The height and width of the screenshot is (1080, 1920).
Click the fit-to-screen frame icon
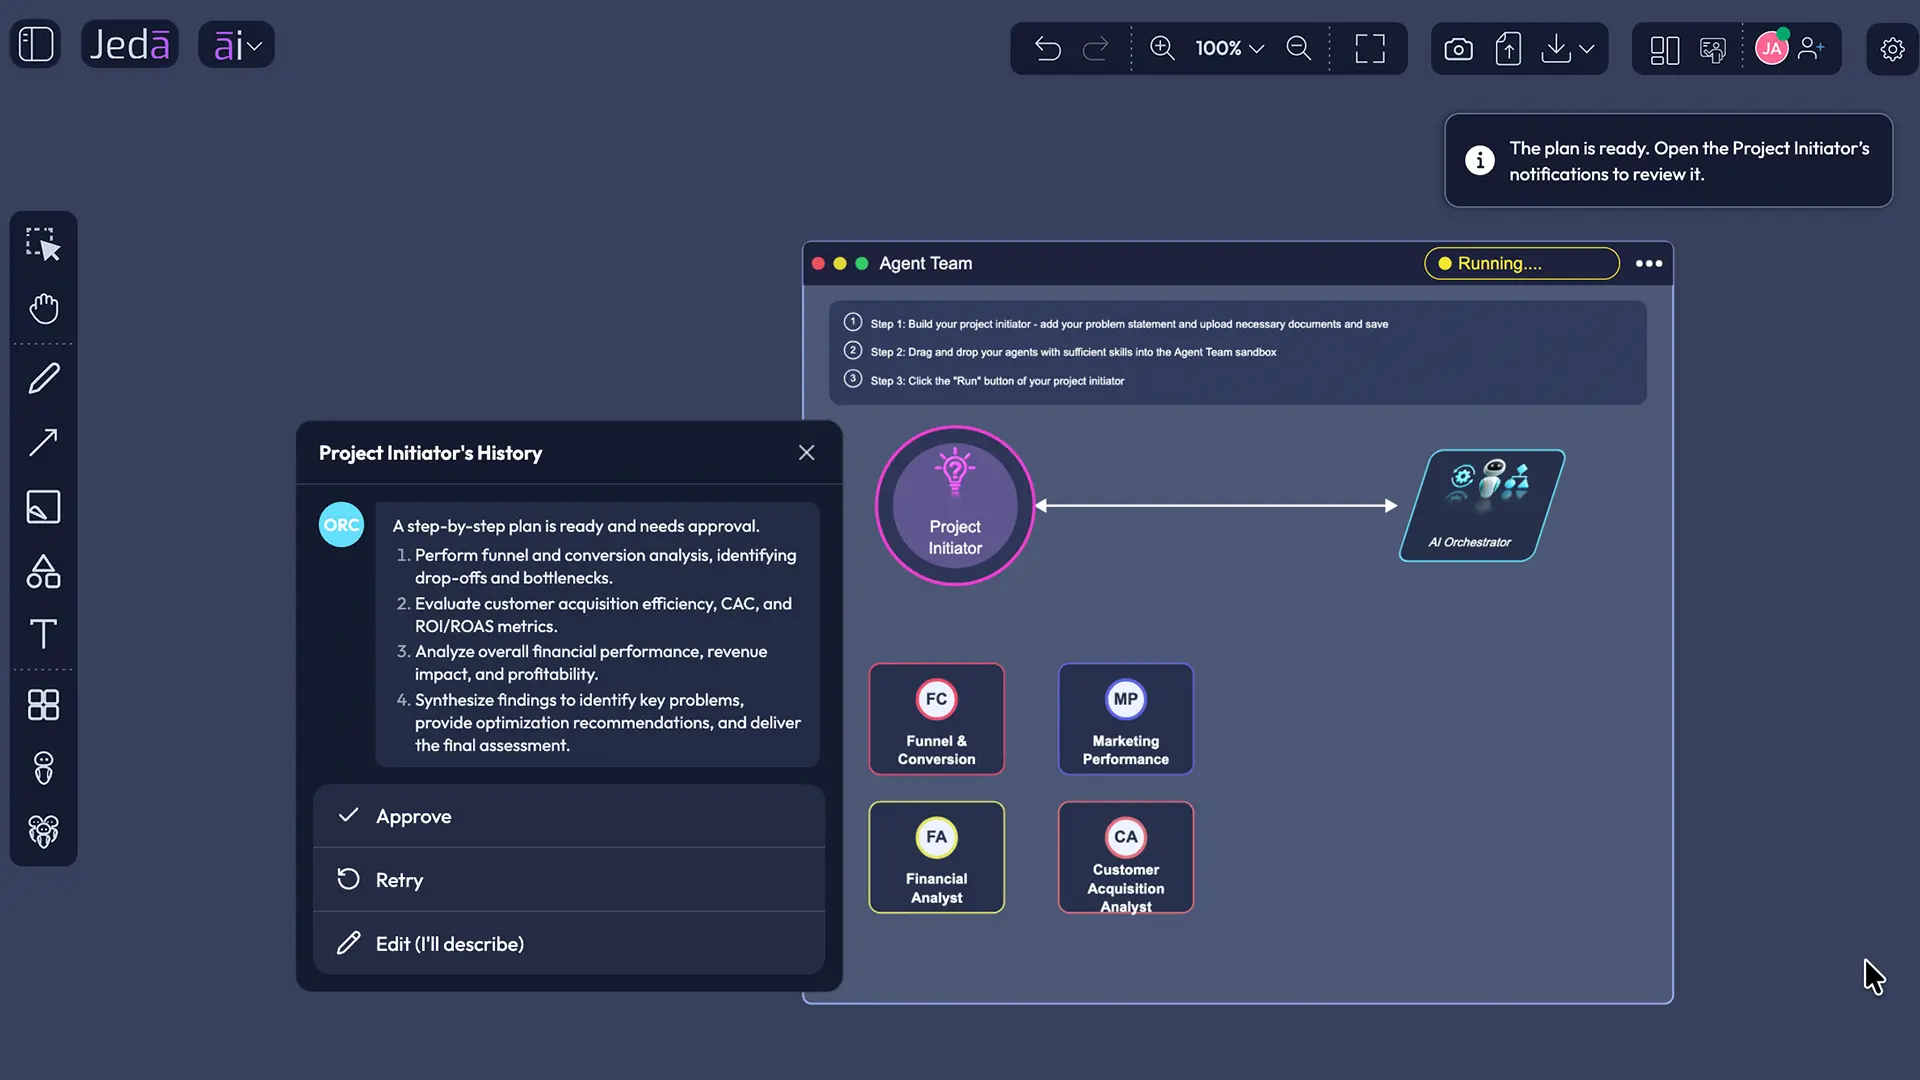tap(1370, 48)
